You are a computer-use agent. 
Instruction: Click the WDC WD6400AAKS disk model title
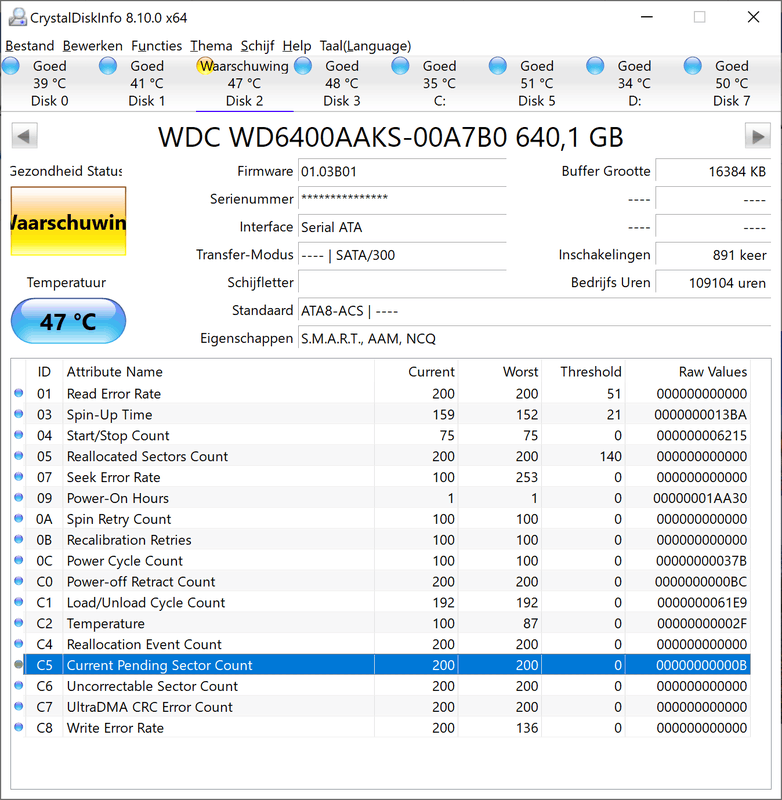coord(390,137)
